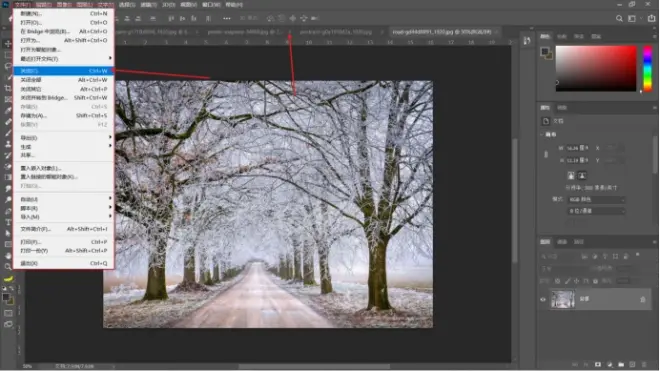The image size is (660, 371).
Task: Switch to road-gd44d8891_1920.jpg document tab
Action: (442, 32)
